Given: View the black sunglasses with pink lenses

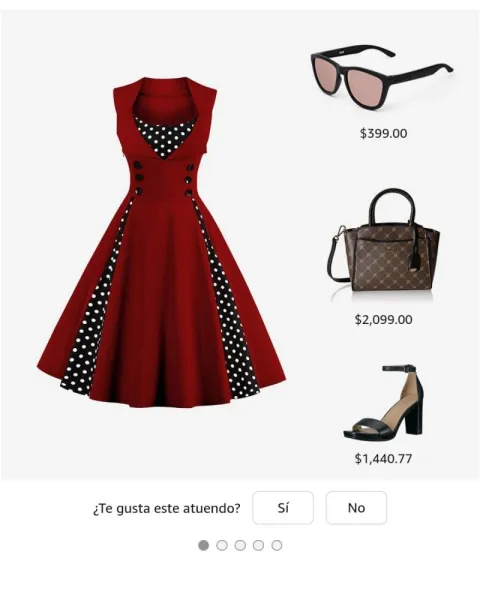Looking at the screenshot, I should click(382, 77).
